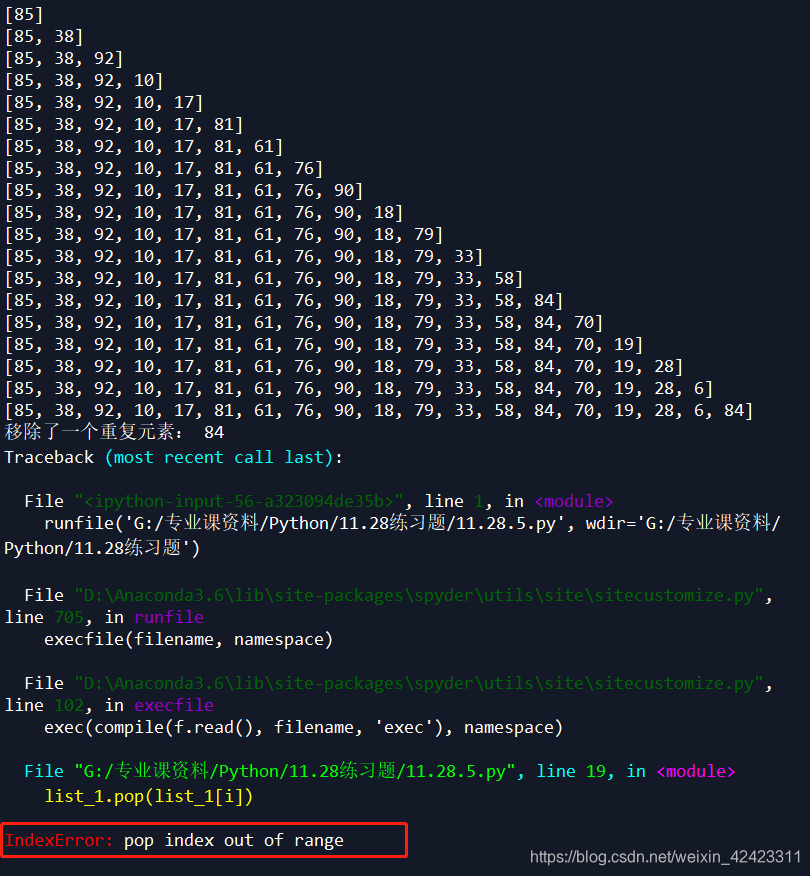This screenshot has width=810, height=876.
Task: Click the output line ending in '33]'
Action: [x=244, y=256]
